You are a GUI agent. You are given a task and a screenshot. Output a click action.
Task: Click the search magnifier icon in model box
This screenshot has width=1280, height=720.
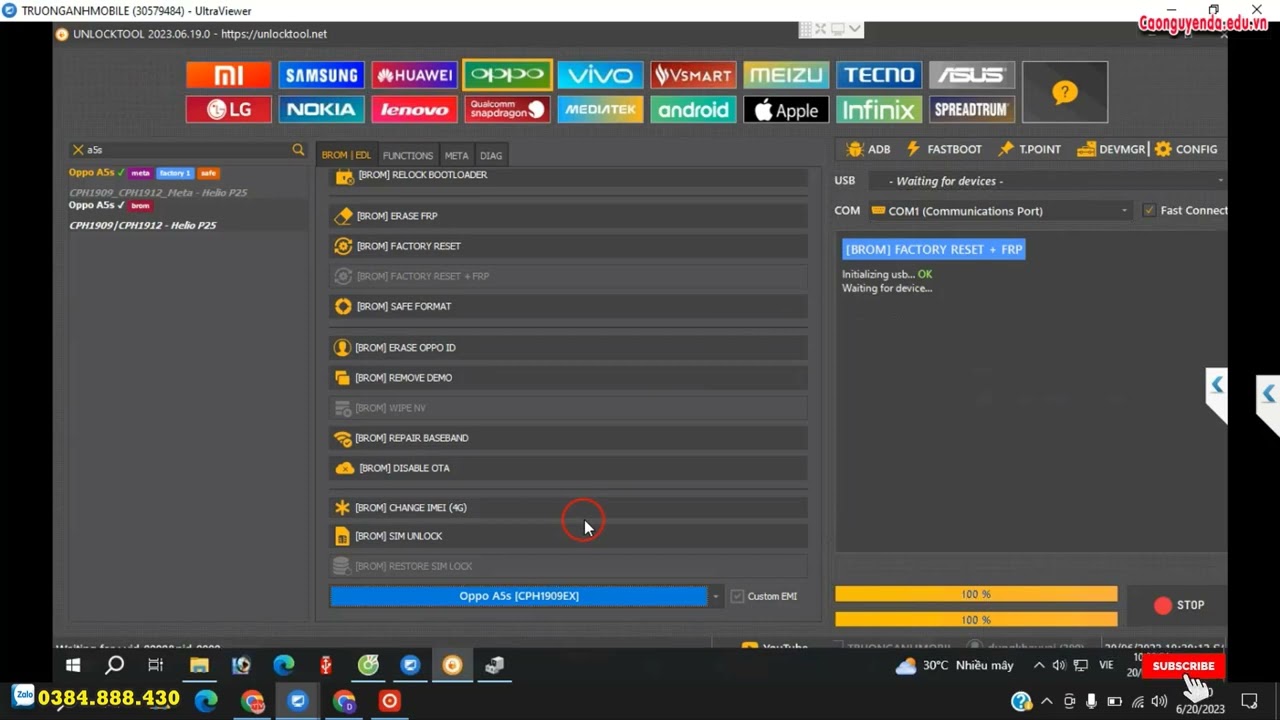[298, 149]
